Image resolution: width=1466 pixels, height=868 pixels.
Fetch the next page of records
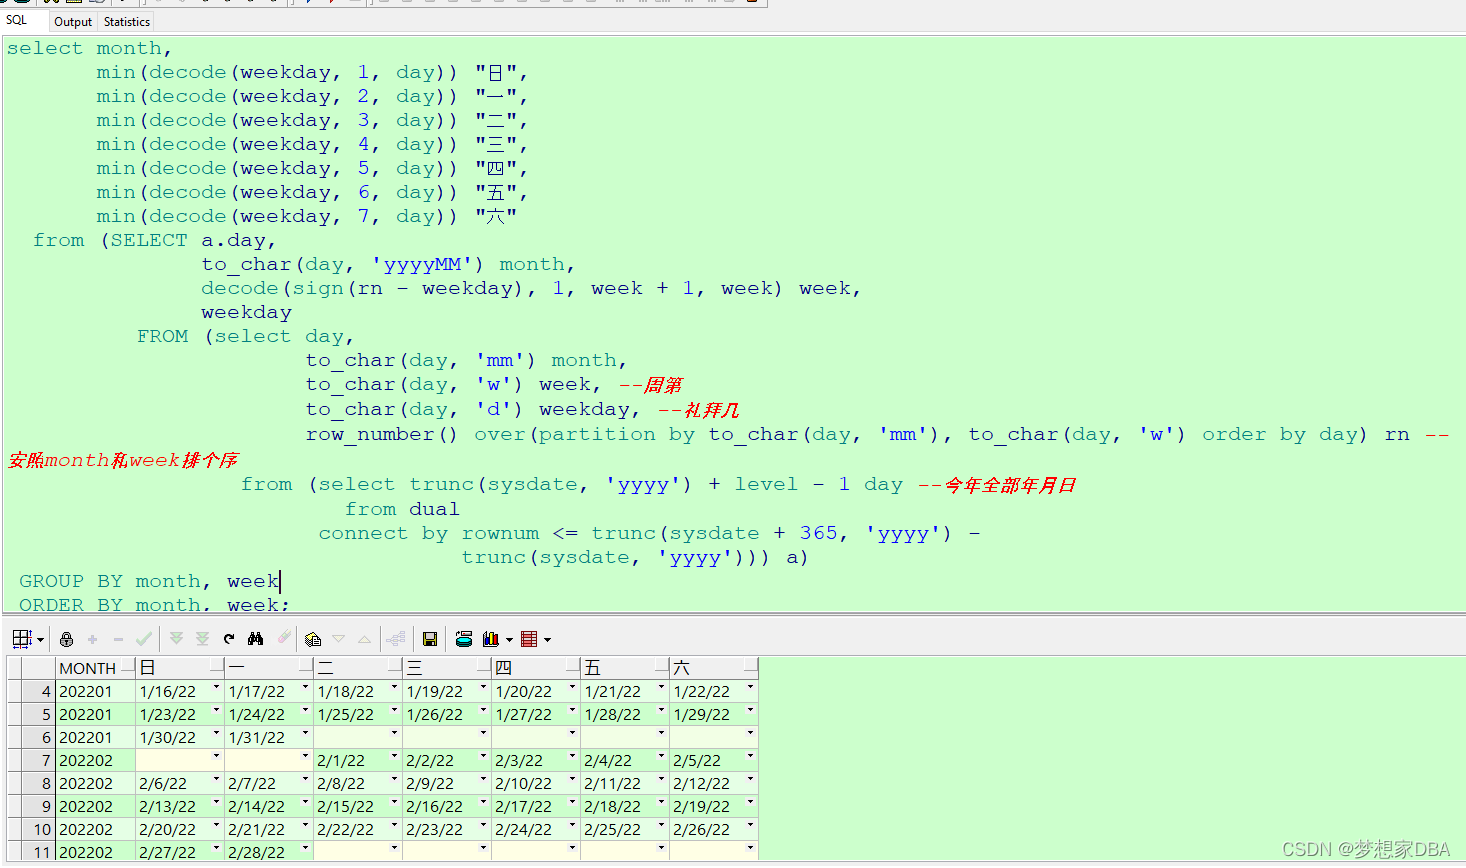pos(176,638)
